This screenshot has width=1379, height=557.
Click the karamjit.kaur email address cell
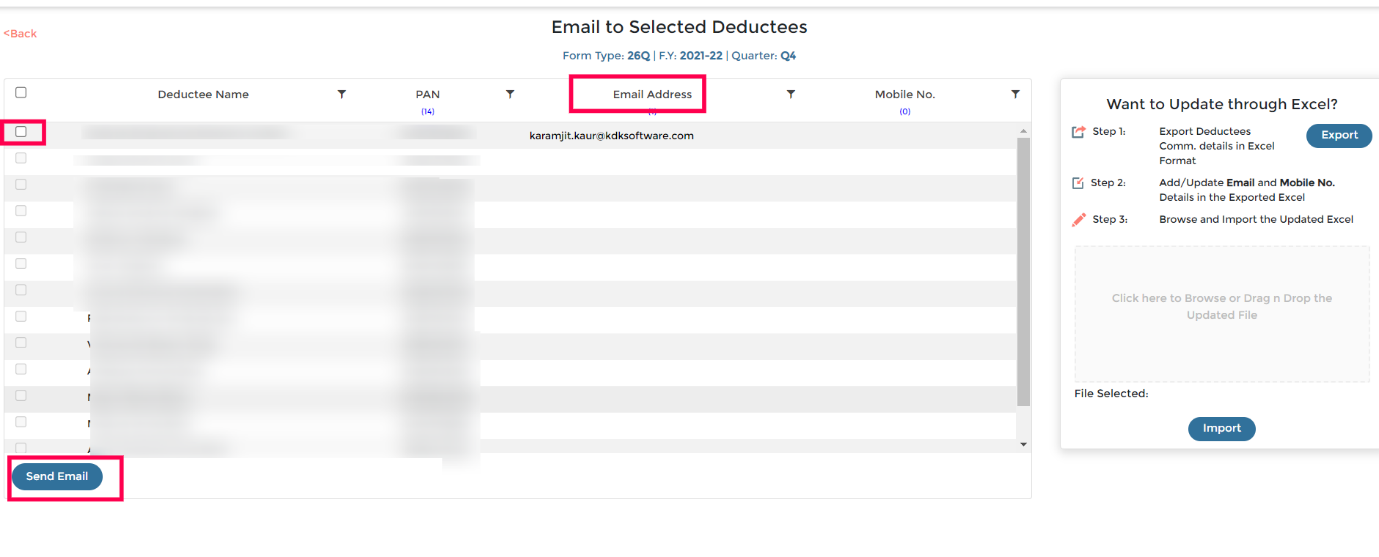pyautogui.click(x=611, y=136)
